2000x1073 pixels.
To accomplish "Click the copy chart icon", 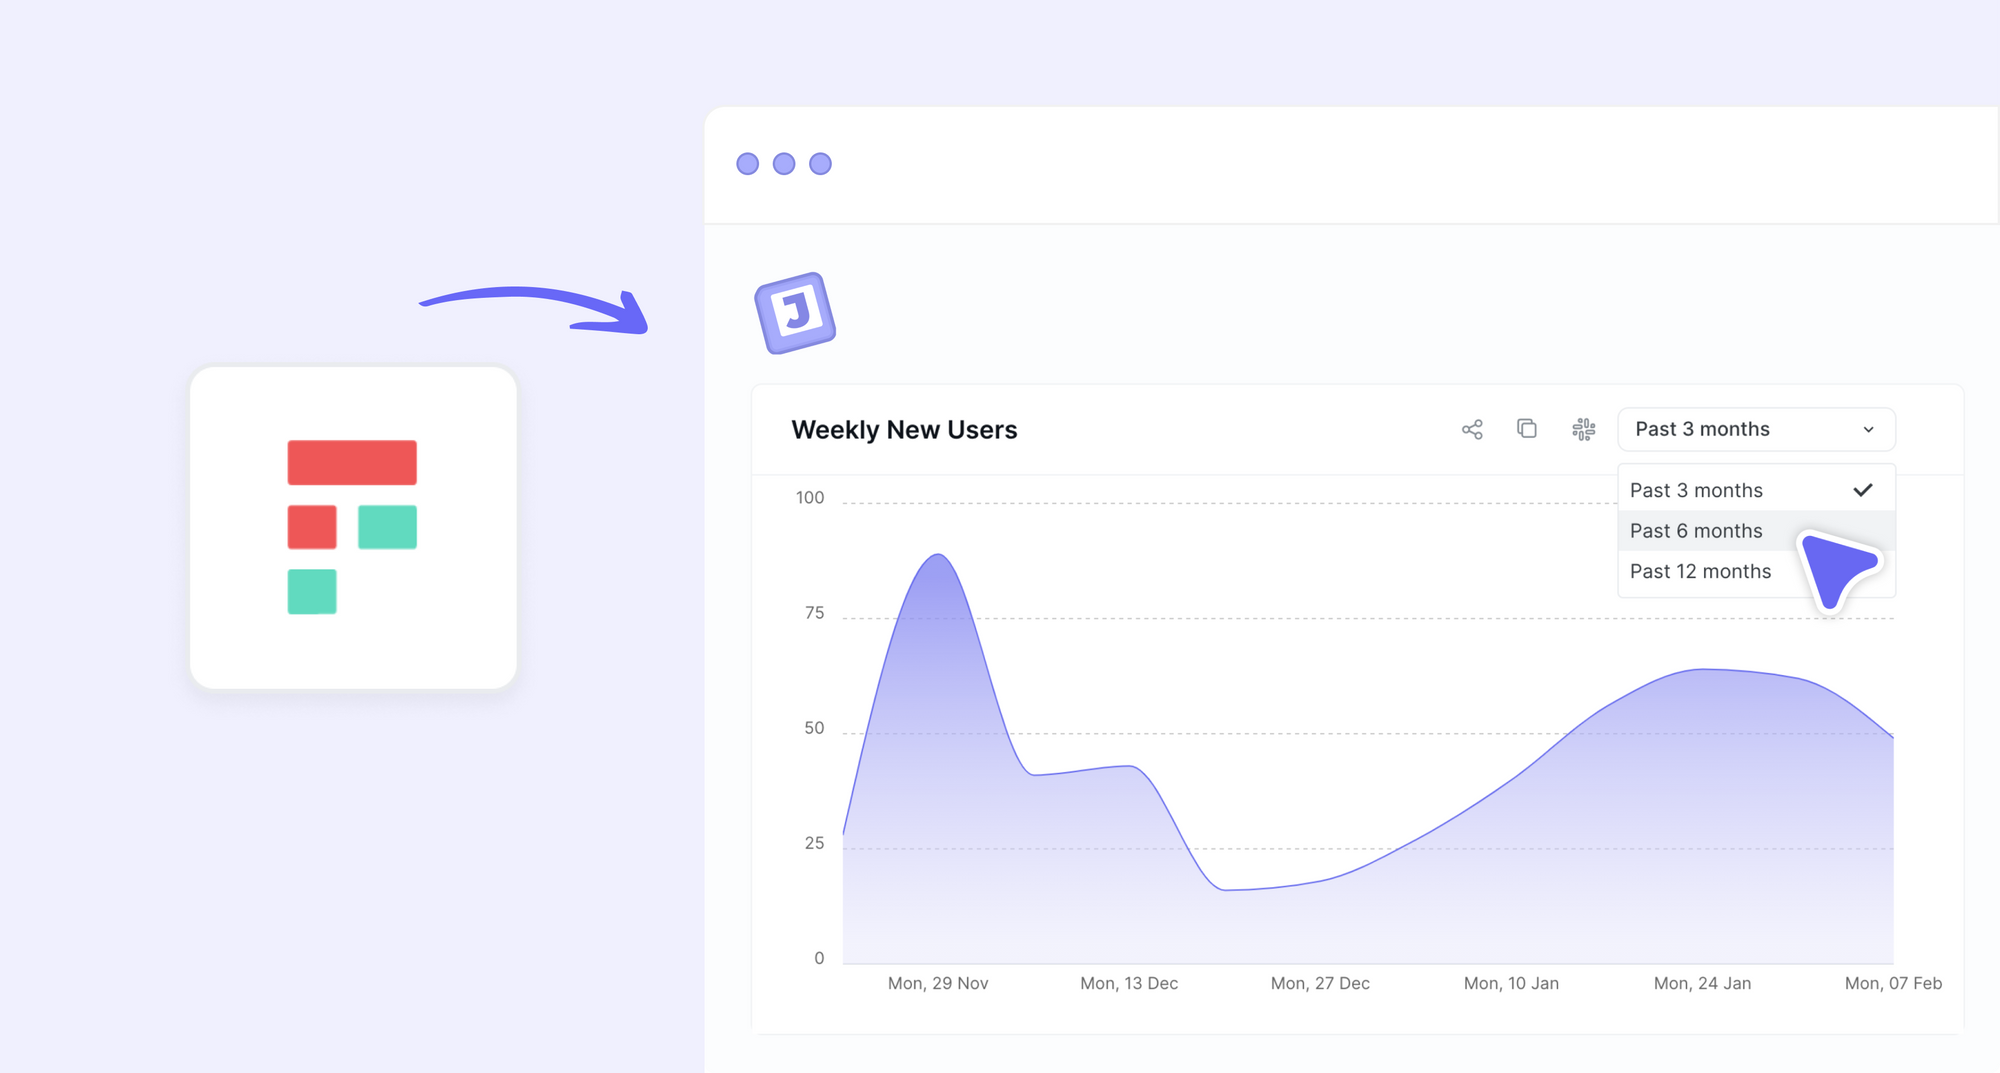I will pyautogui.click(x=1527, y=429).
